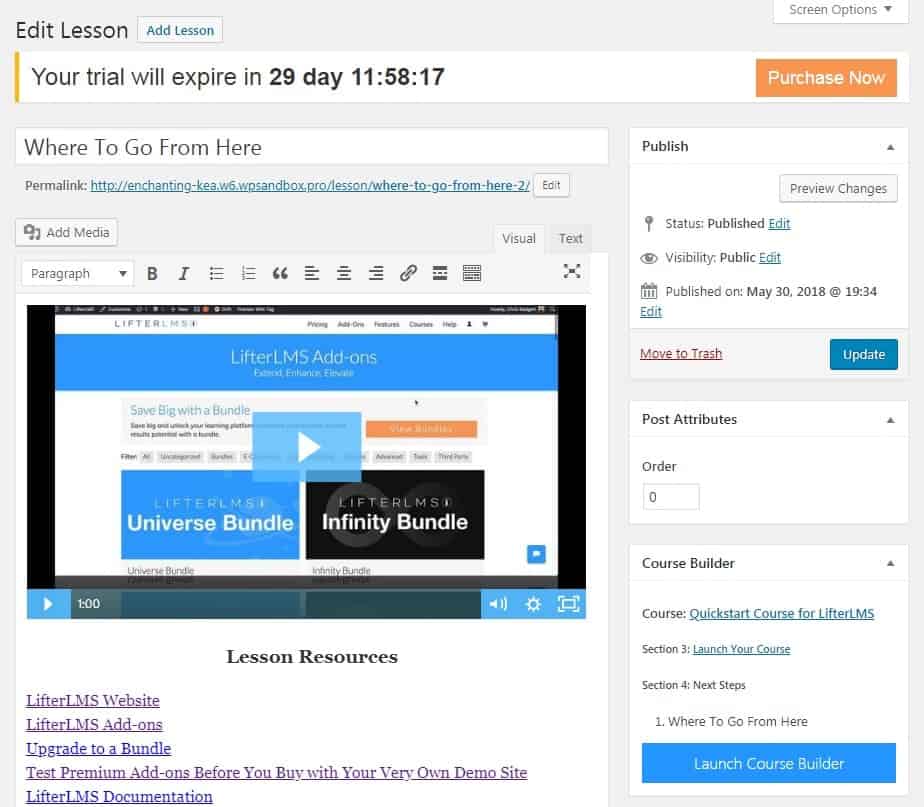Open the lesson permalink URL

pyautogui.click(x=310, y=185)
